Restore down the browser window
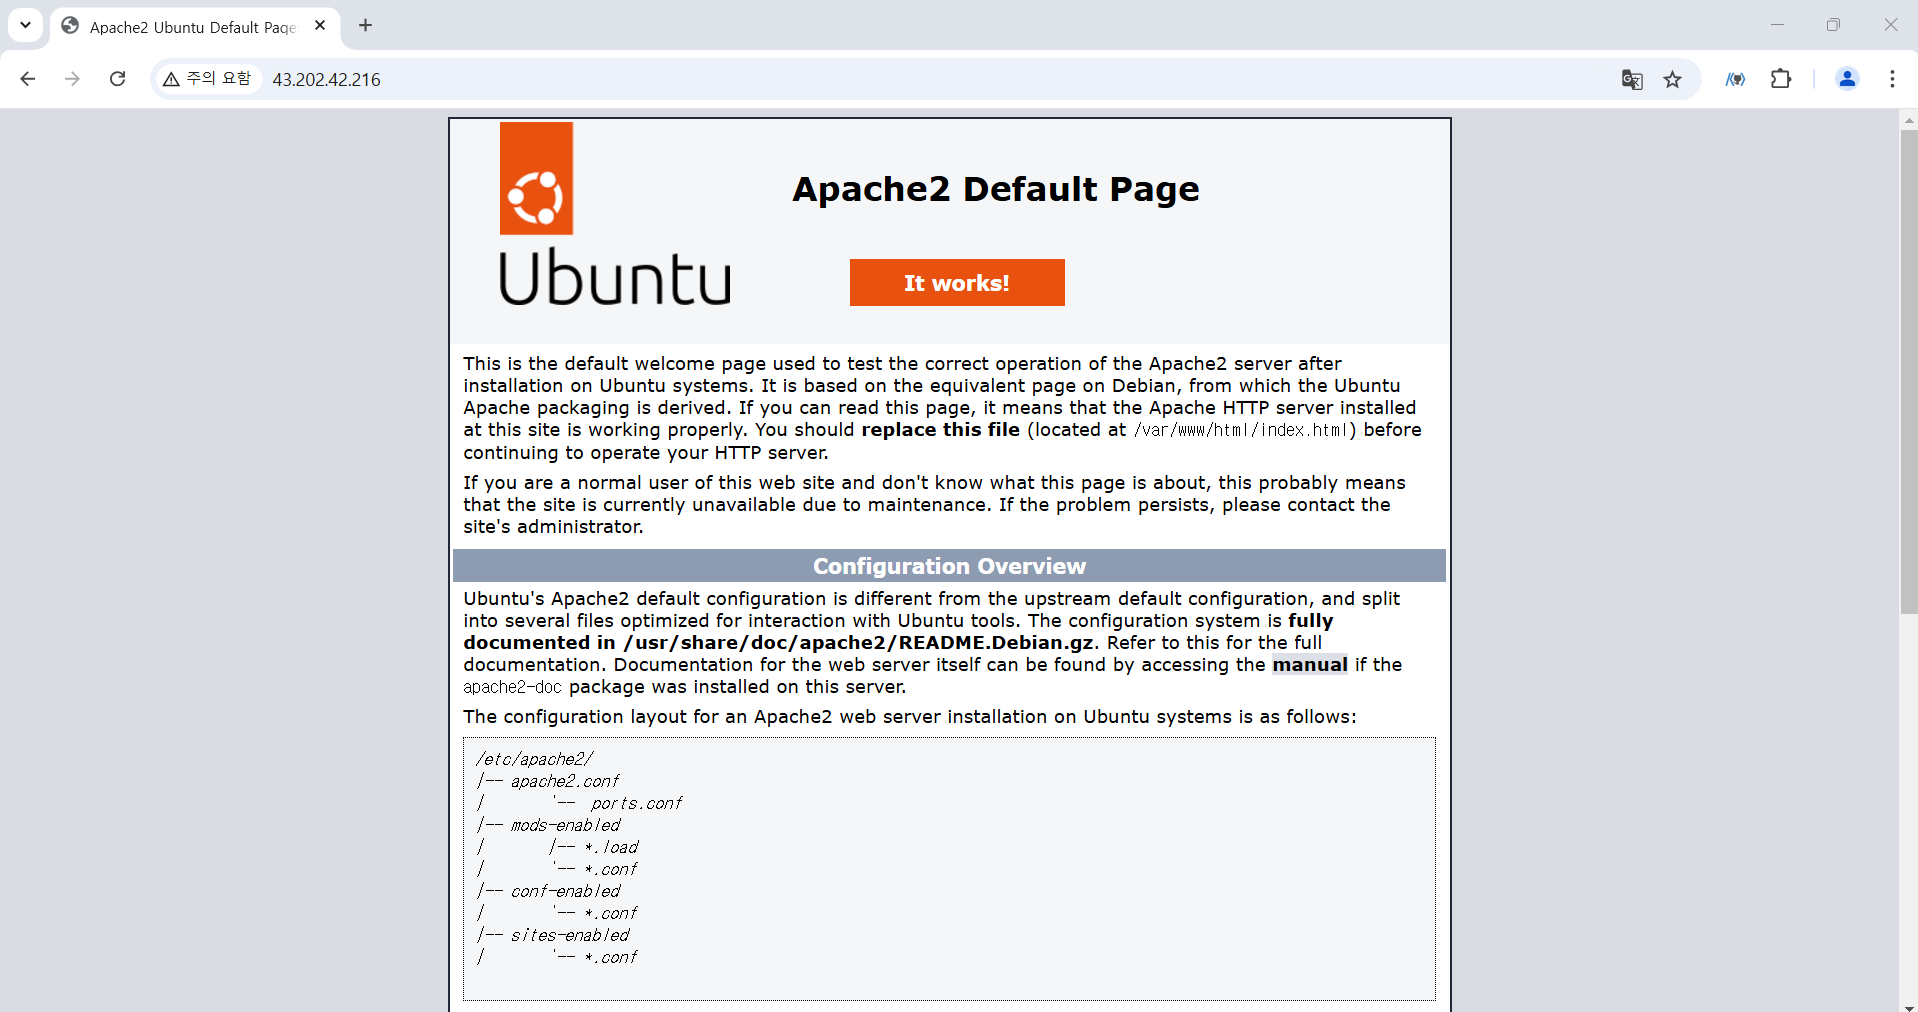 [1833, 25]
